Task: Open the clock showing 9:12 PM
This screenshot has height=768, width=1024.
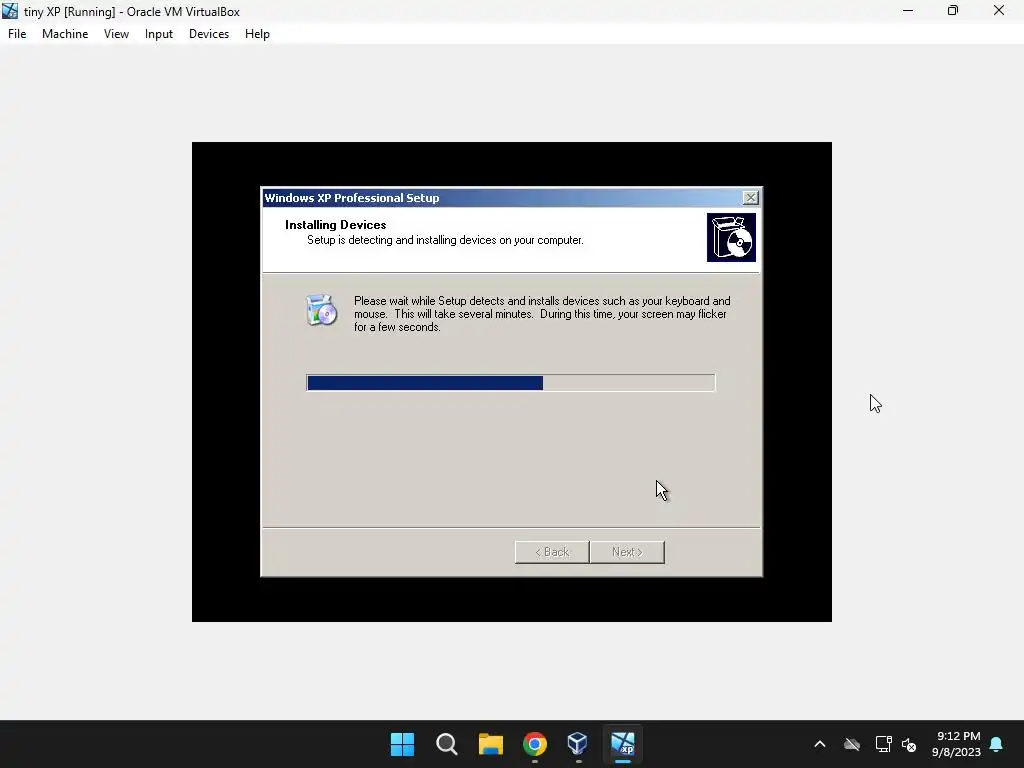Action: 957,744
